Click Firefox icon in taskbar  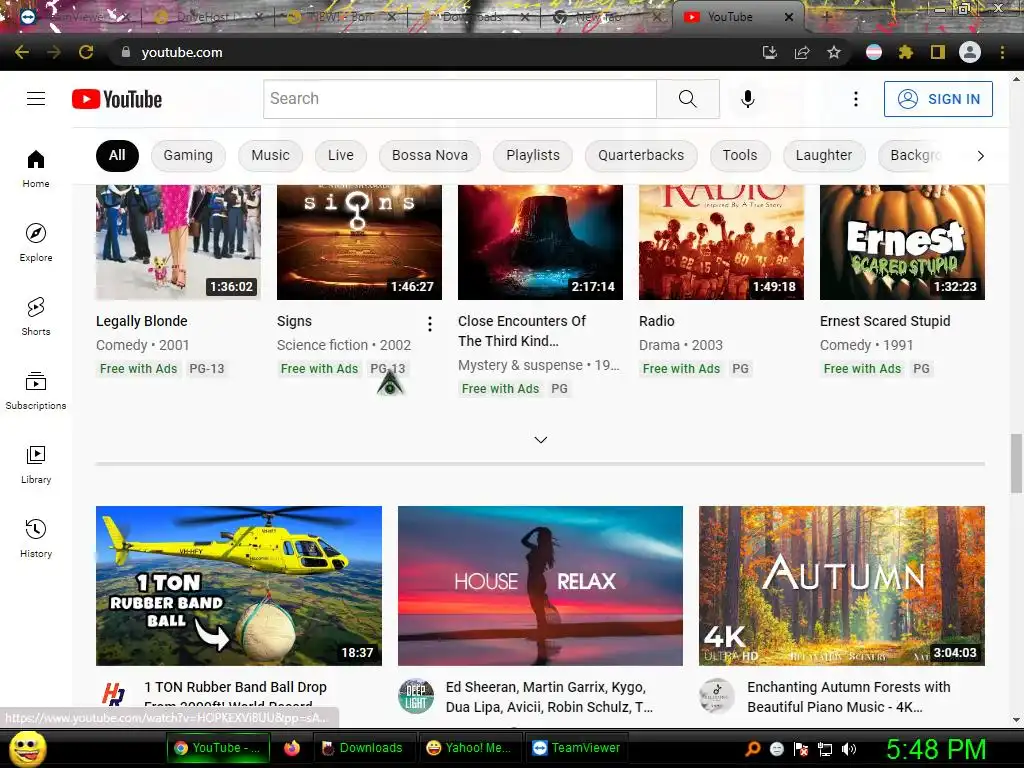coord(291,748)
